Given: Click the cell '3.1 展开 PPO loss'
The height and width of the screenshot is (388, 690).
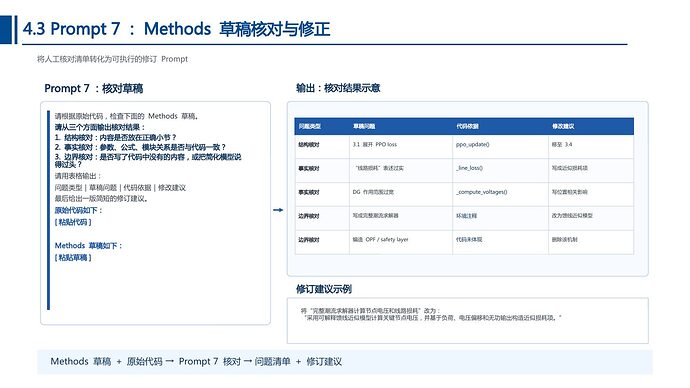Looking at the screenshot, I should click(x=374, y=144).
